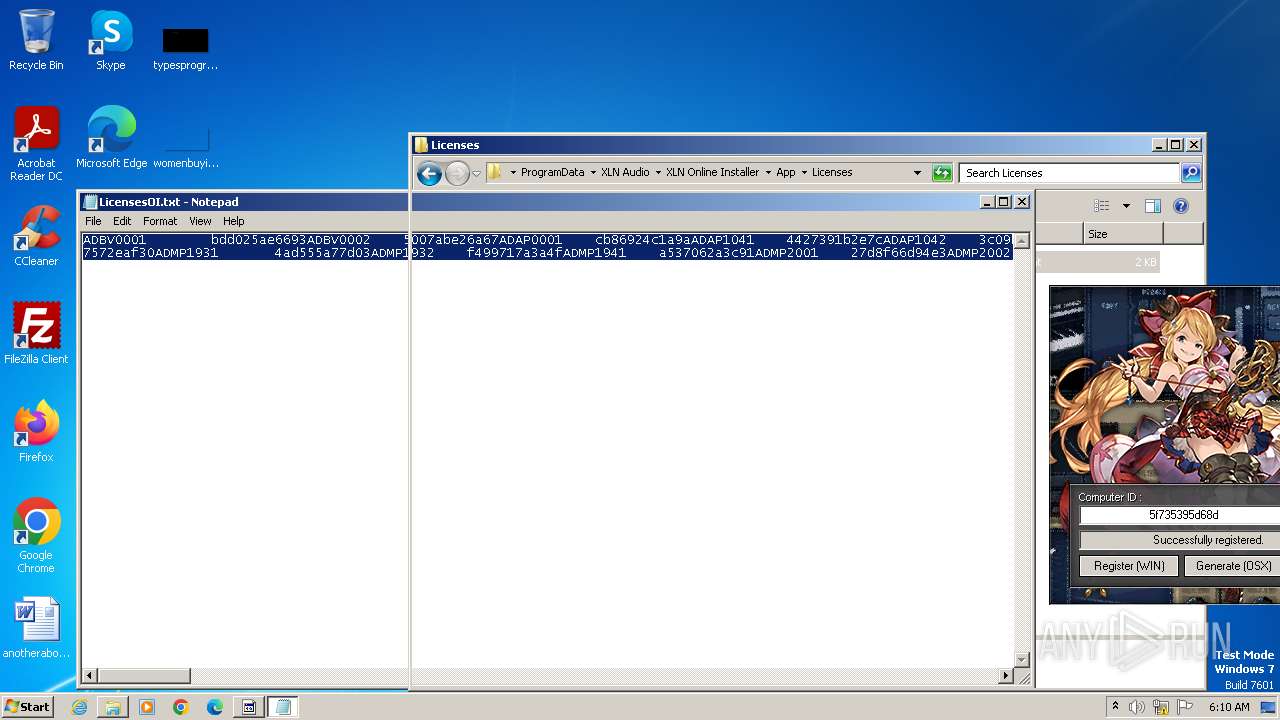Open CCleaner desktop shortcut
The height and width of the screenshot is (720, 1280).
click(36, 236)
